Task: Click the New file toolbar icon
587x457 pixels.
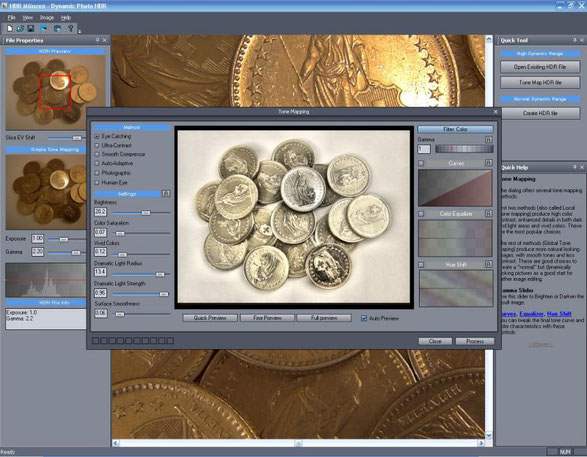Action: [10, 28]
